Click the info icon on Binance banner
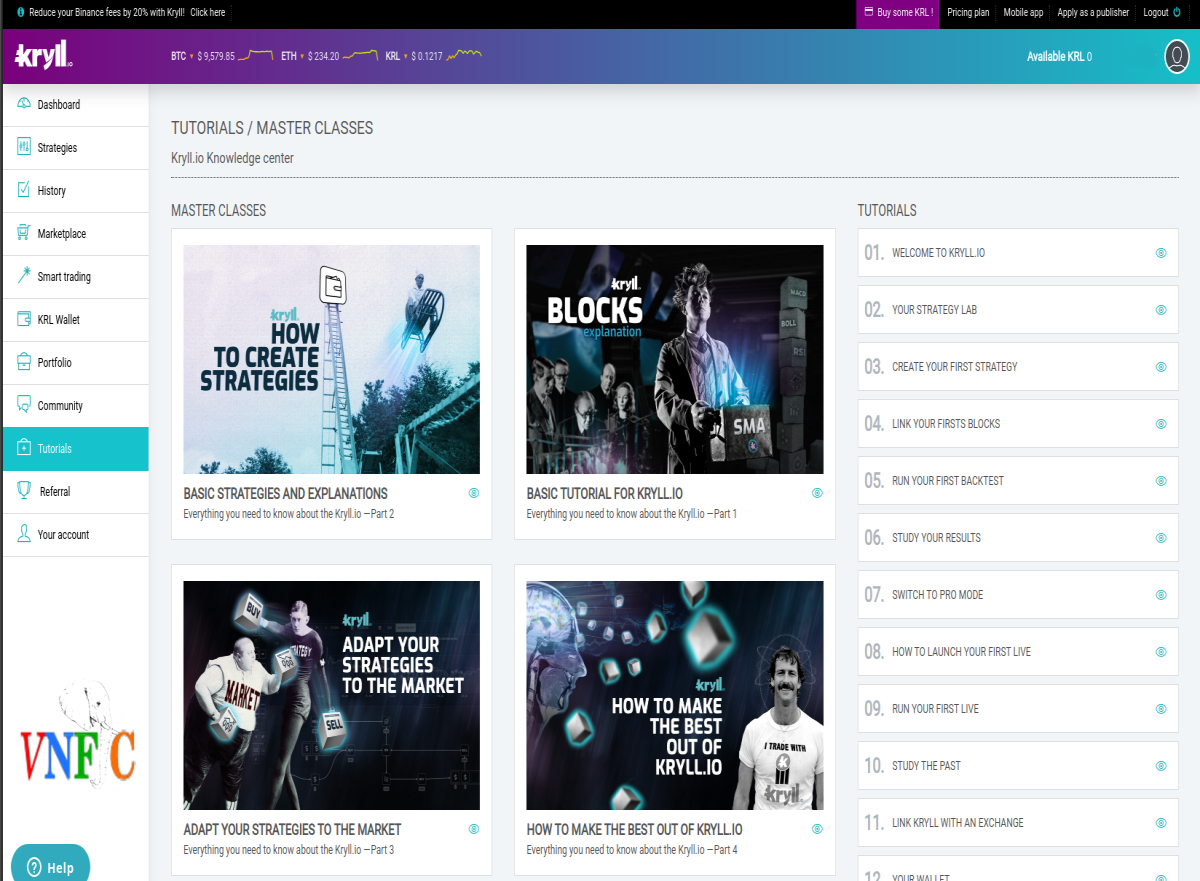Viewport: 1200px width, 881px height. [21, 12]
